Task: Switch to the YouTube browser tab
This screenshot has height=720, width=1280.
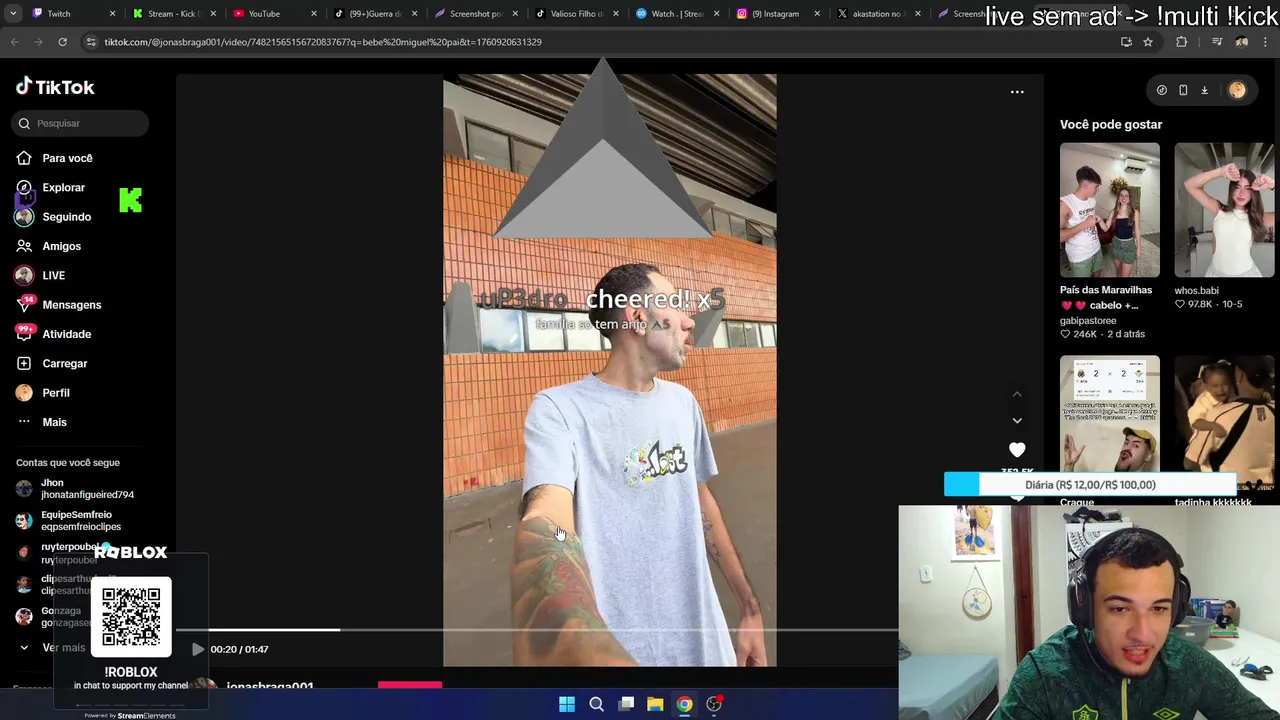Action: [x=275, y=13]
